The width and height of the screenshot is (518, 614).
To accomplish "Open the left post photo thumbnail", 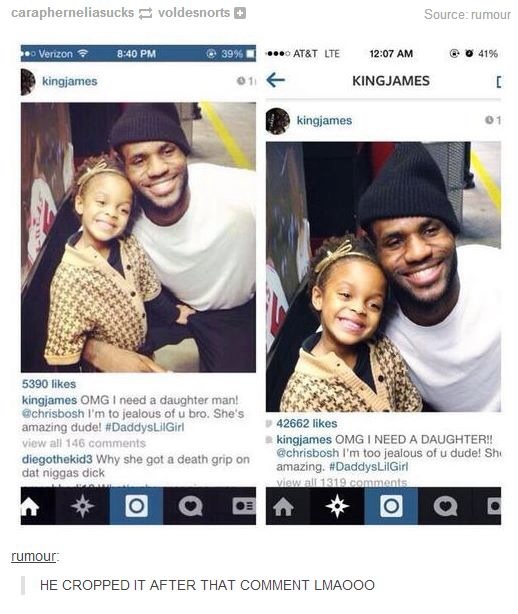I will tap(138, 237).
